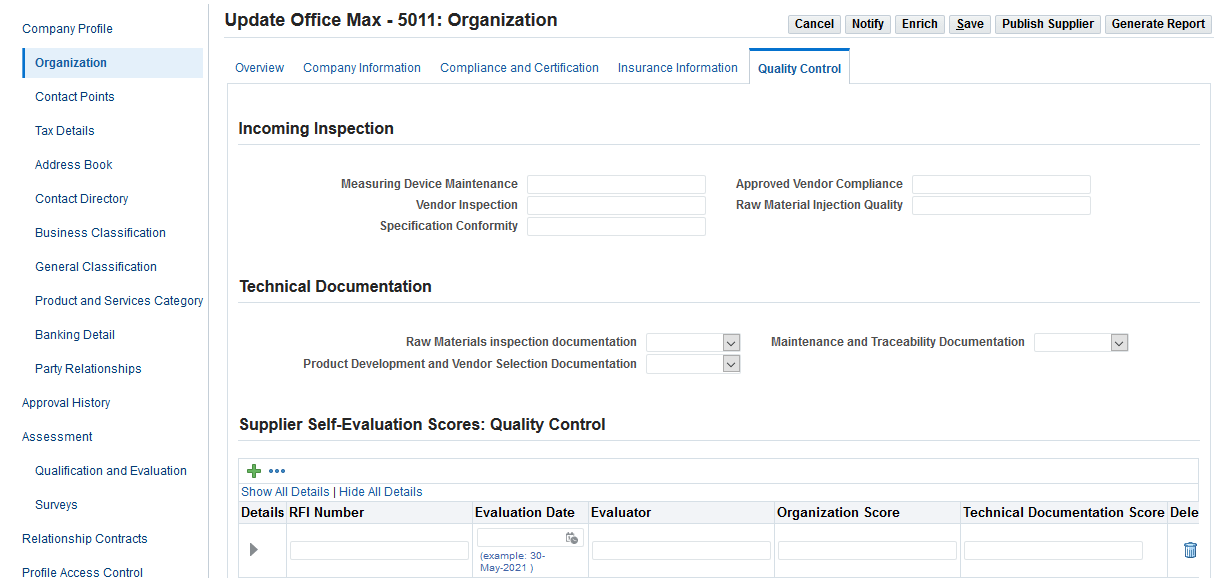Open the Insurance Information tab
1219x578 pixels.
pyautogui.click(x=678, y=68)
